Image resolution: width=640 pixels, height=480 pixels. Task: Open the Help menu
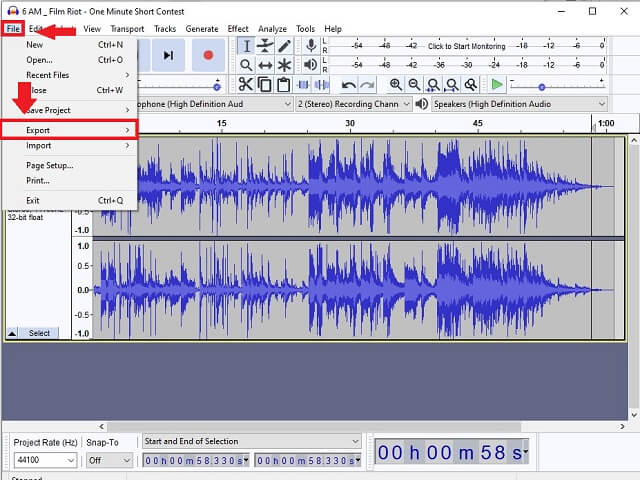click(333, 29)
